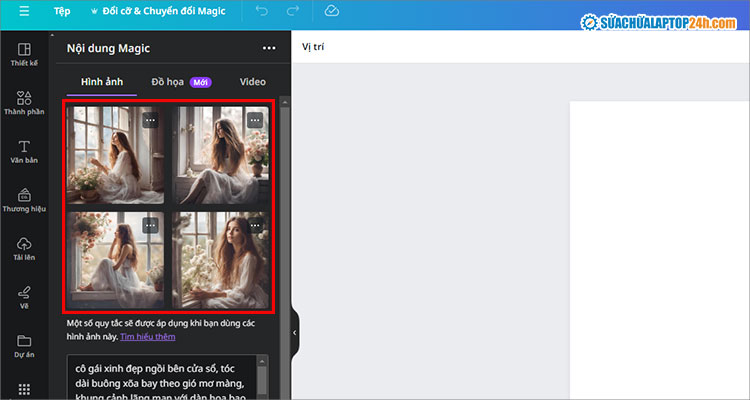
Task: Click prompt box scrollbar up arrow
Action: click(x=262, y=361)
